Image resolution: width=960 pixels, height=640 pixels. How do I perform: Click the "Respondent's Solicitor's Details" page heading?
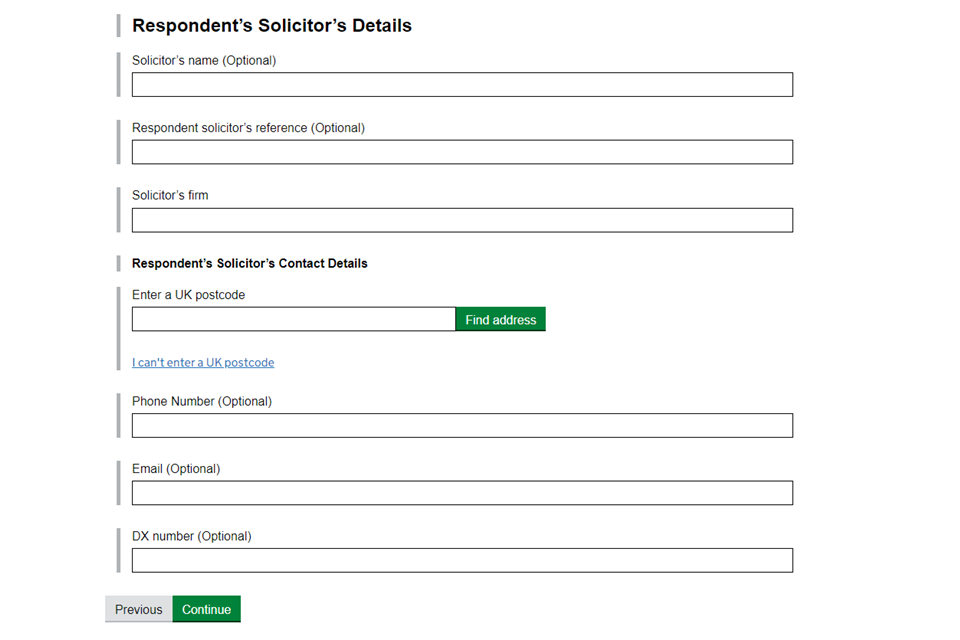click(272, 26)
